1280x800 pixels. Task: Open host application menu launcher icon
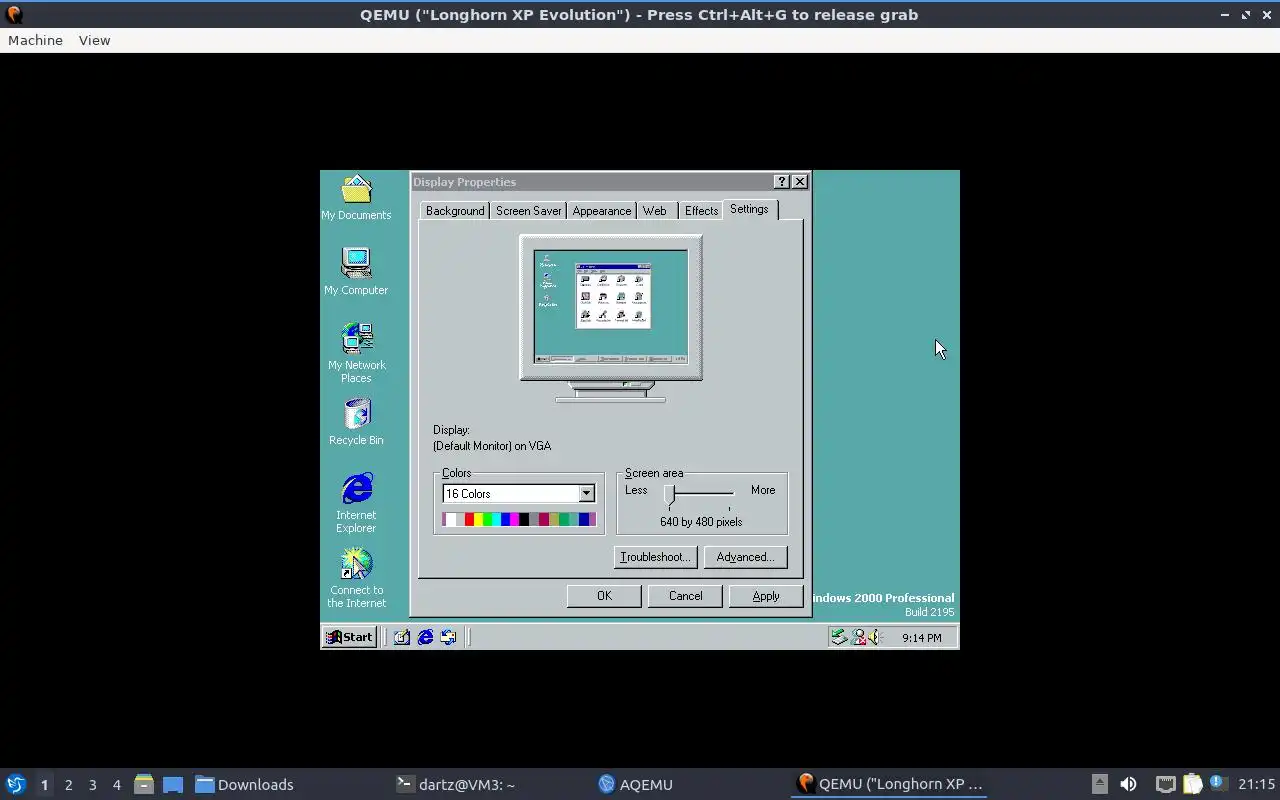[15, 784]
